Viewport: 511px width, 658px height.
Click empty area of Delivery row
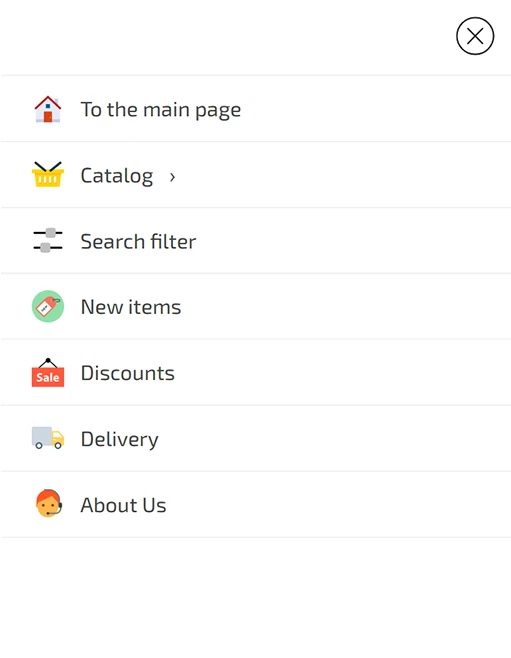pos(336,439)
